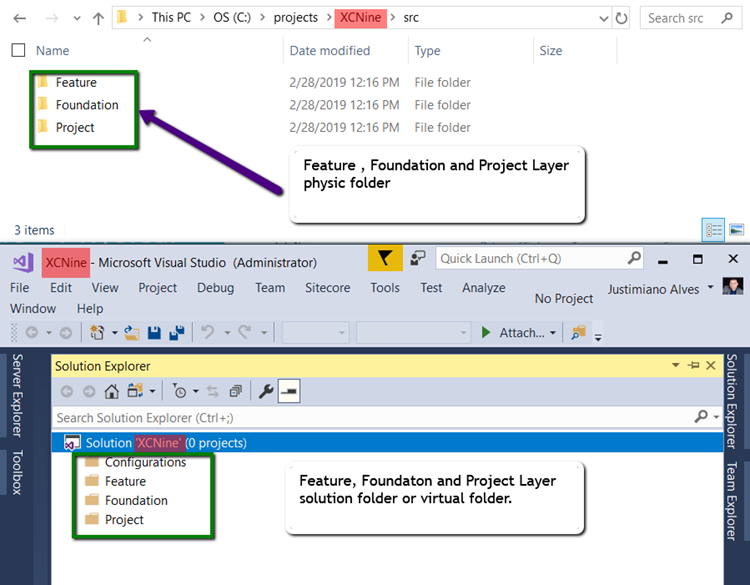The width and height of the screenshot is (750, 585).
Task: Open the Server Explorer side tab
Action: coord(17,395)
